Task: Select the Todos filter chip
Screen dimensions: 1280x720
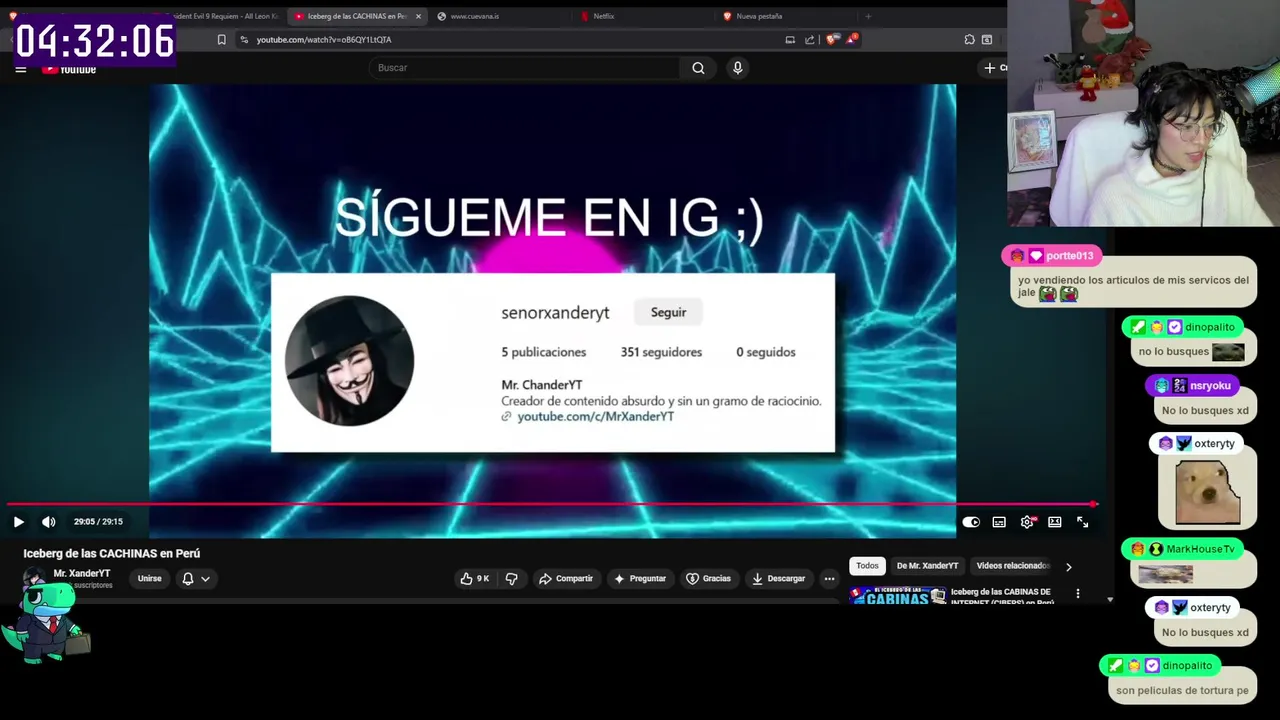Action: (867, 566)
